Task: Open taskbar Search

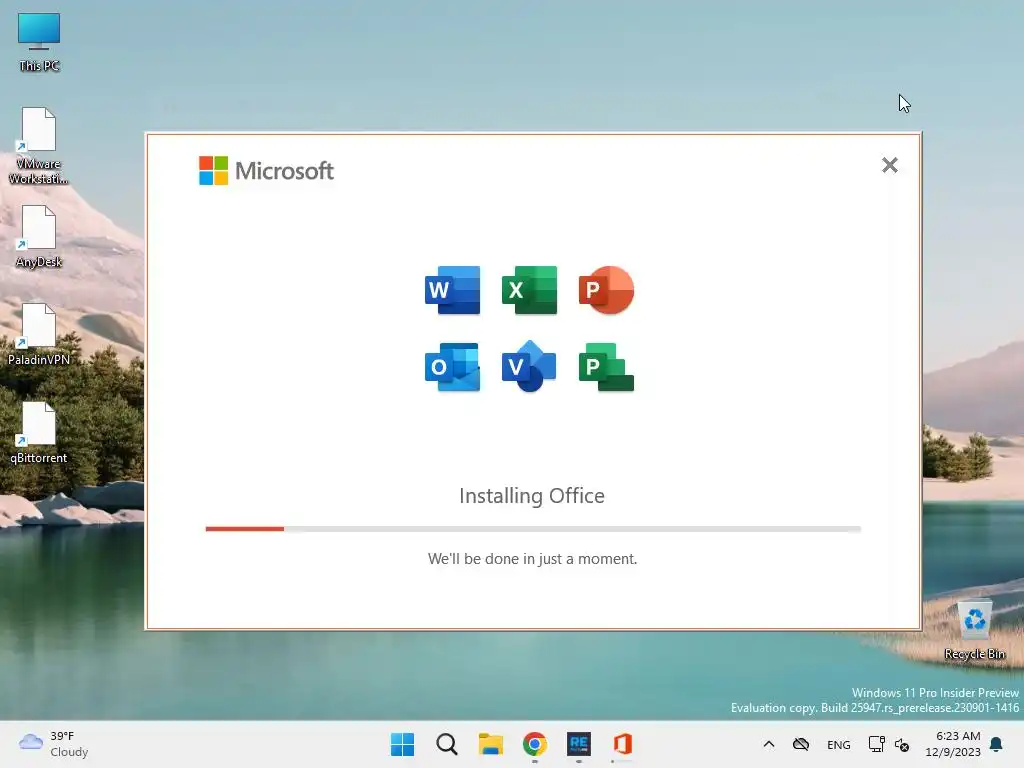Action: tap(447, 744)
